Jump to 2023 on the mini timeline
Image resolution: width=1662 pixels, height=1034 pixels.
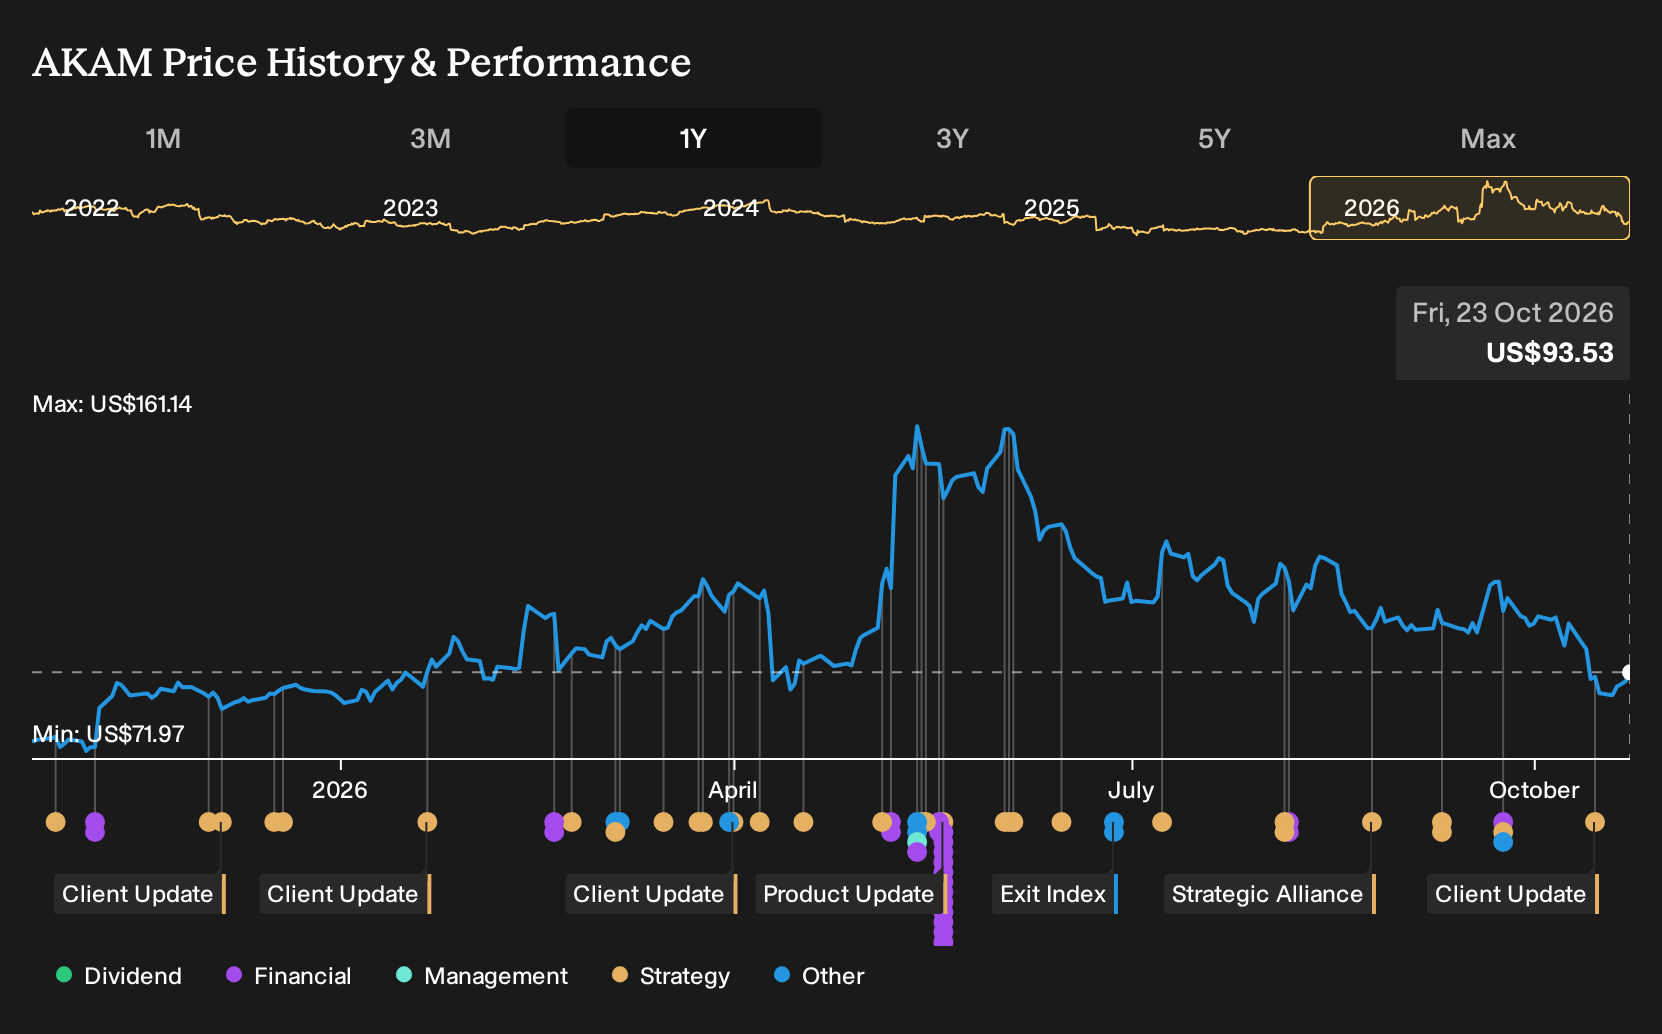pyautogui.click(x=410, y=208)
